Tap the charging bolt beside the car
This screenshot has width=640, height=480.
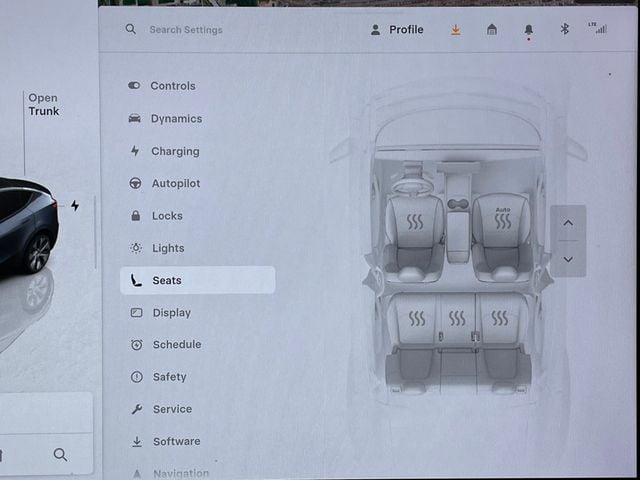[75, 206]
